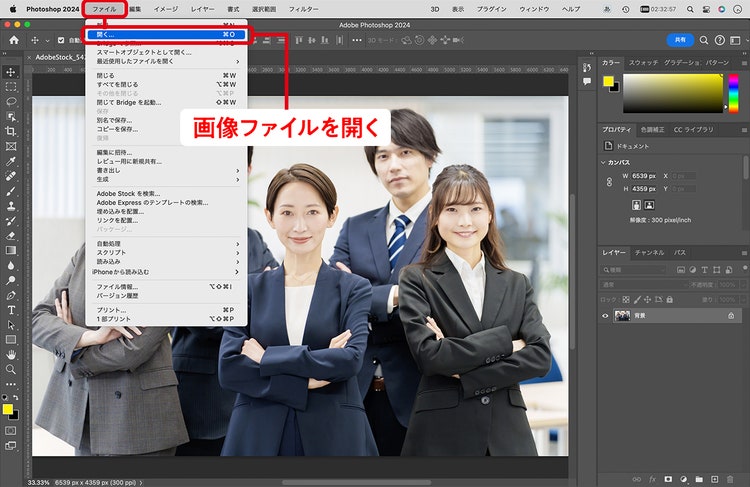Select the Crop tool
Screen dimensions: 750x487
[11, 132]
